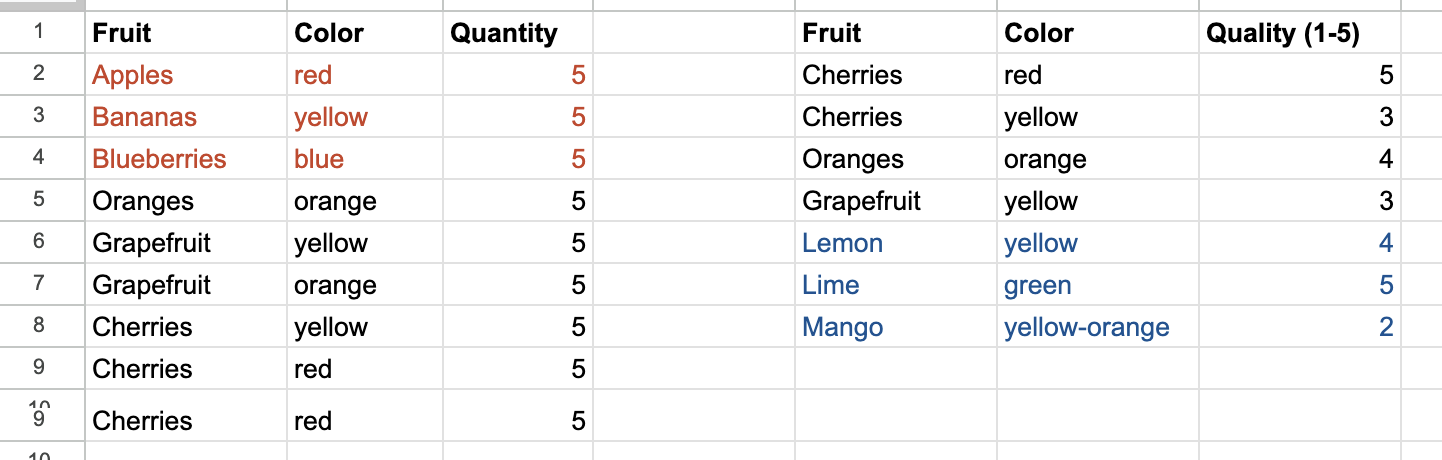Click the Color header above Lemon's column
Viewport: 1442px width, 460px height.
tap(1039, 33)
